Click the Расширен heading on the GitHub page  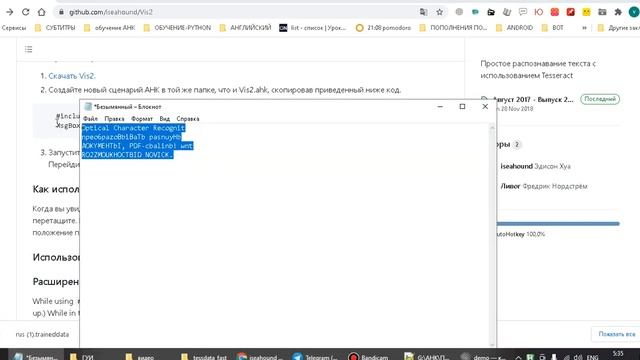click(x=56, y=282)
